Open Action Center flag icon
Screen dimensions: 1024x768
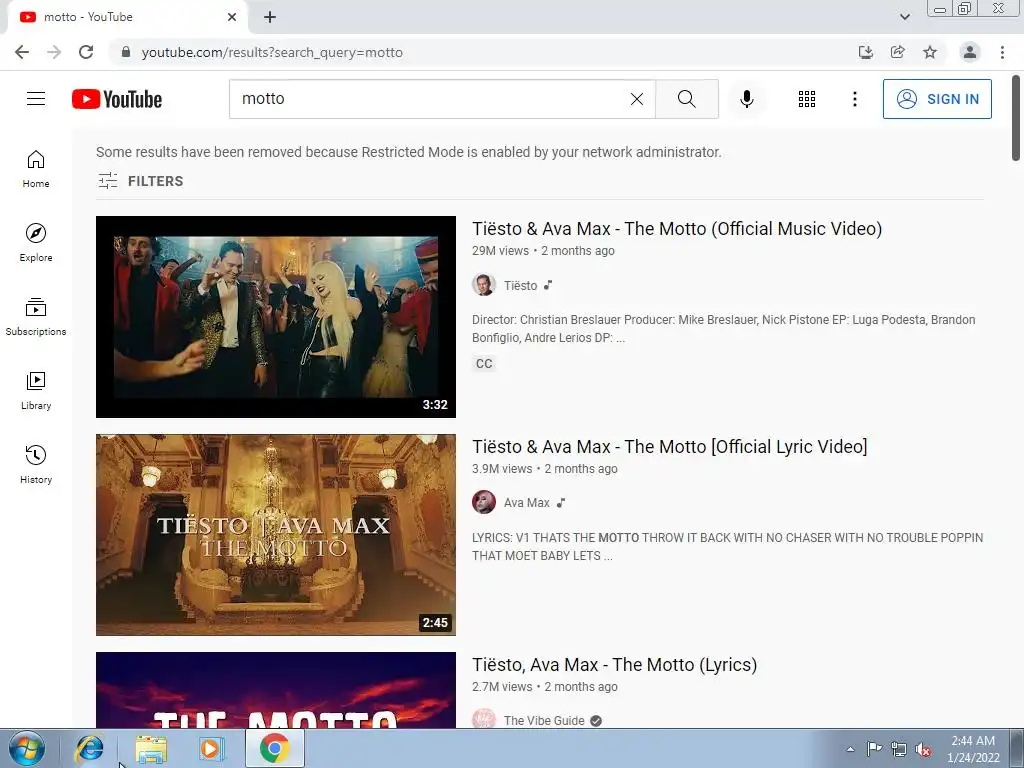874,749
